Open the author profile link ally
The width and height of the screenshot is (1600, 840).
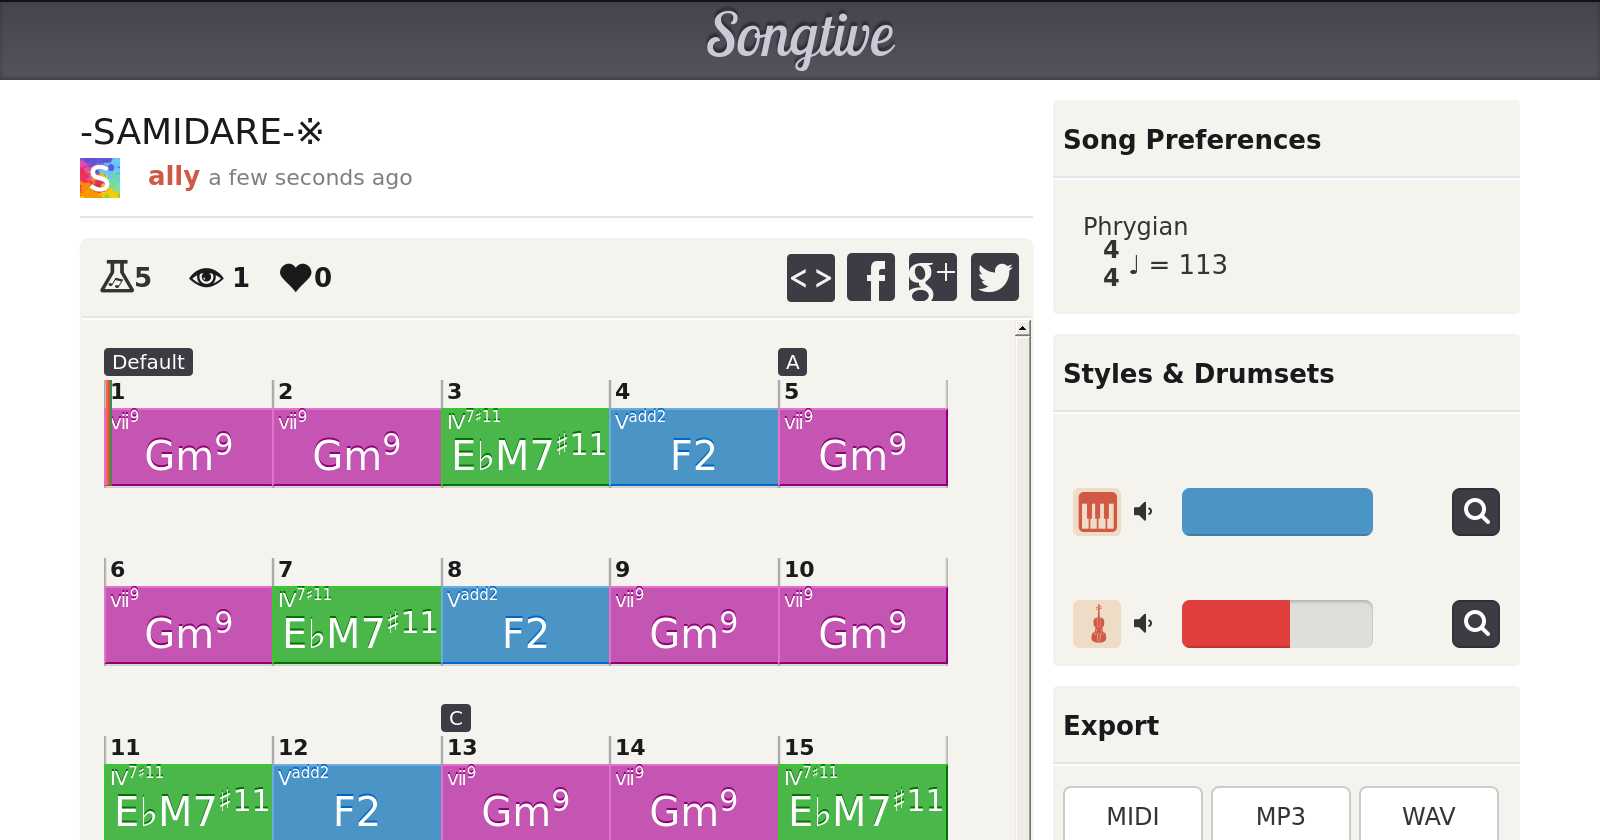point(174,177)
